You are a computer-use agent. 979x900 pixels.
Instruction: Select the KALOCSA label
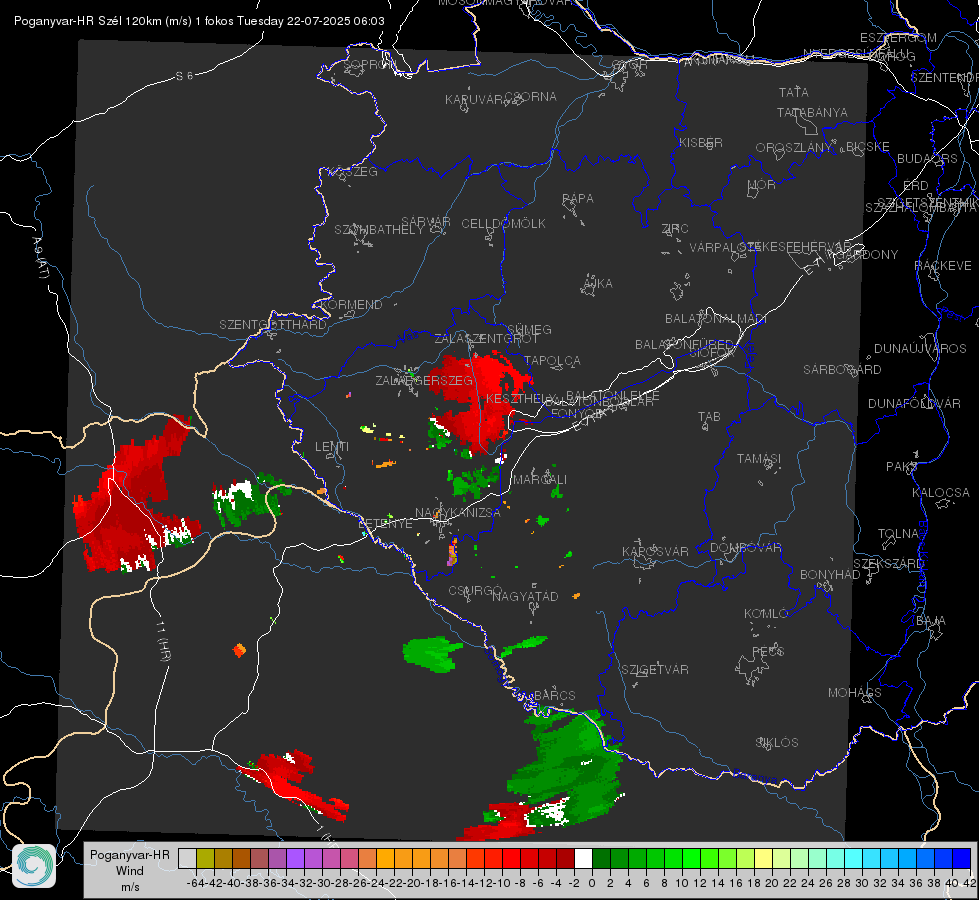(940, 493)
